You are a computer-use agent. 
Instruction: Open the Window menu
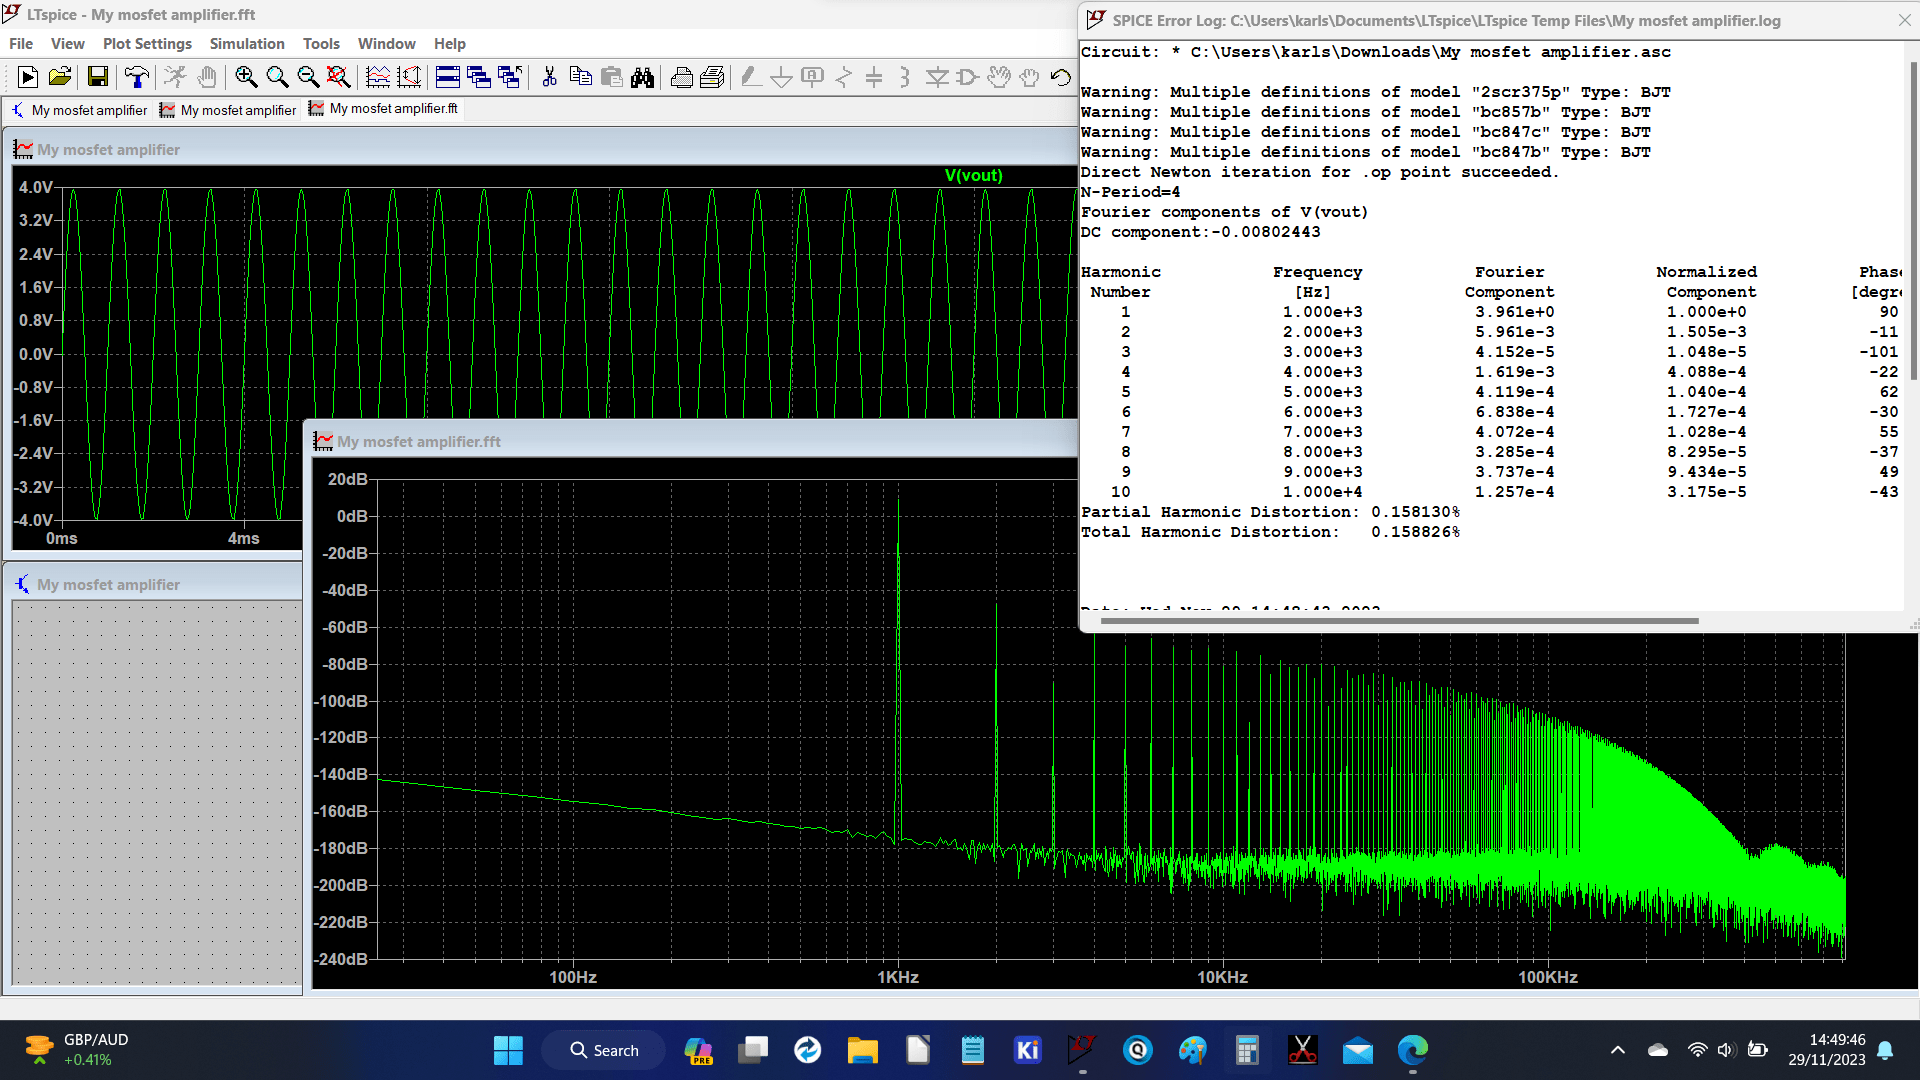pyautogui.click(x=386, y=44)
